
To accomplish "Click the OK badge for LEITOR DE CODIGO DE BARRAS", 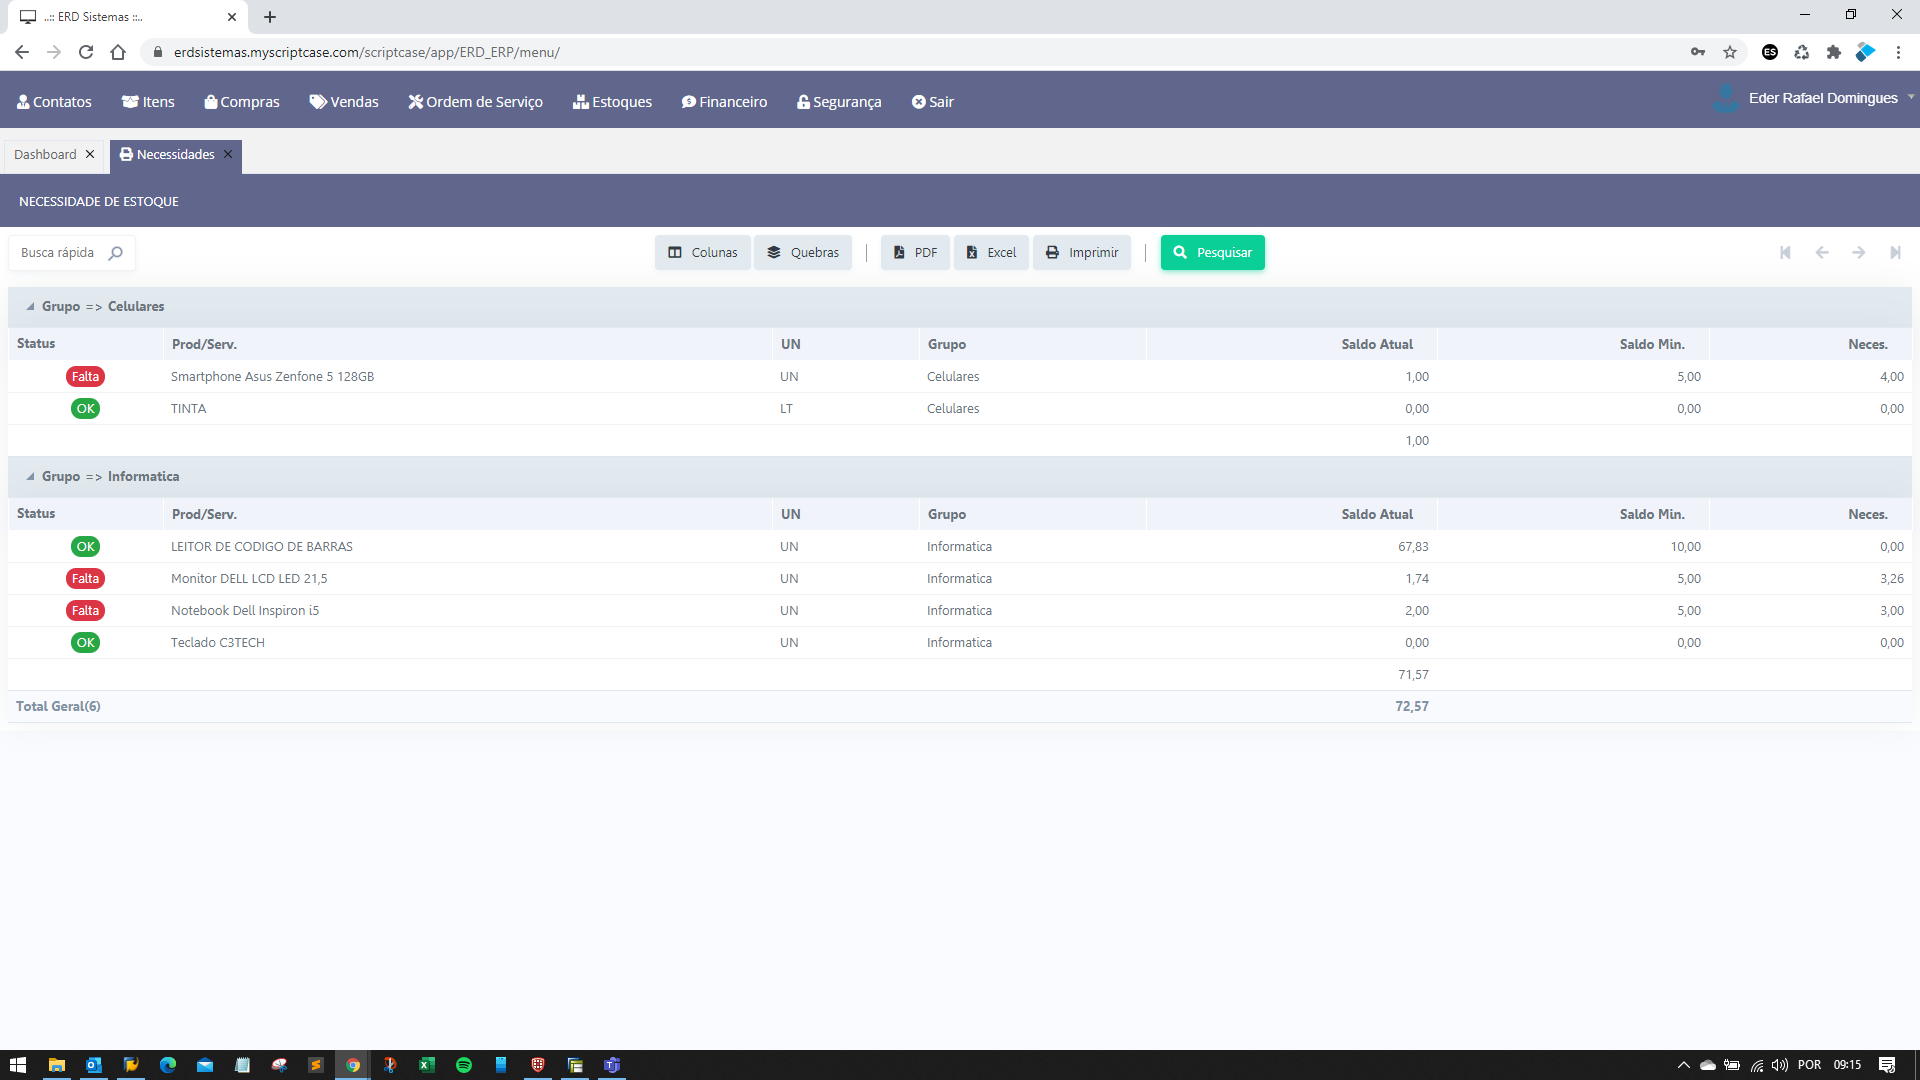I will pyautogui.click(x=85, y=547).
